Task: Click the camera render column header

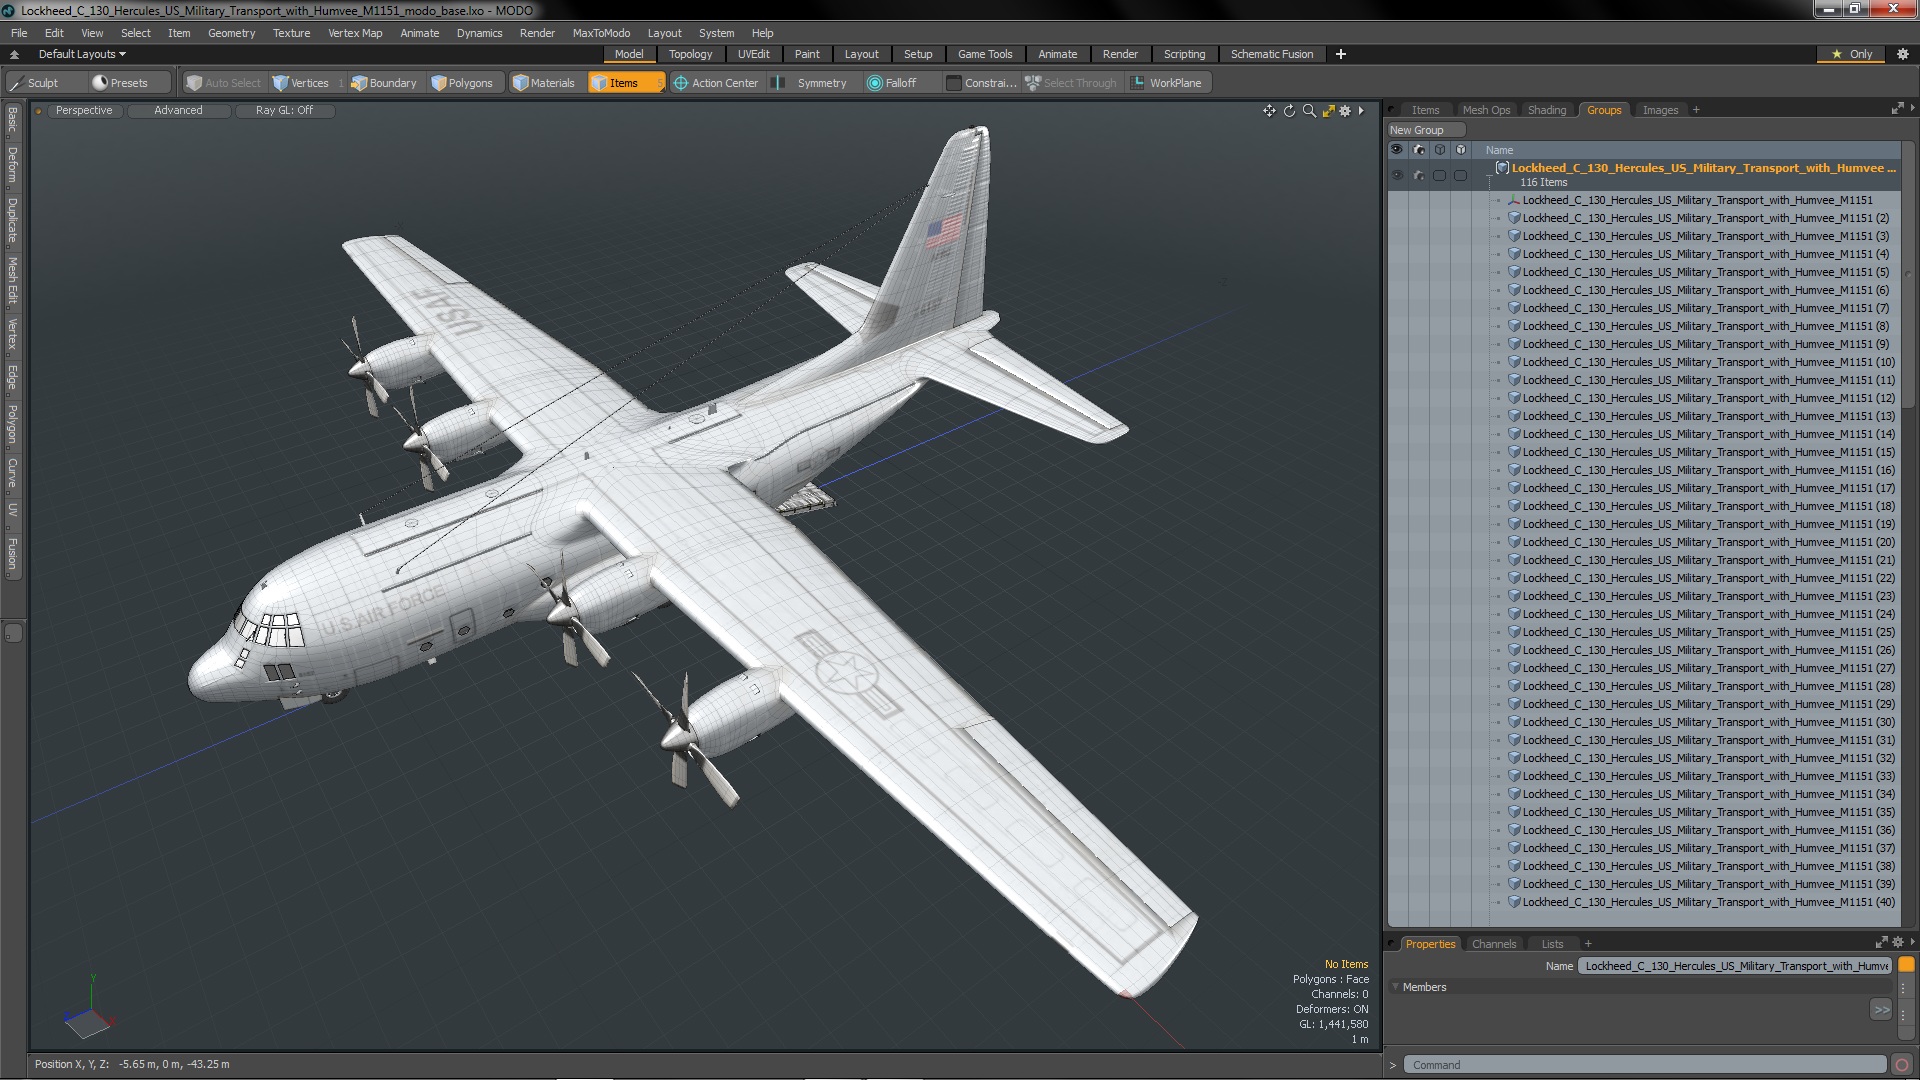Action: point(1418,150)
